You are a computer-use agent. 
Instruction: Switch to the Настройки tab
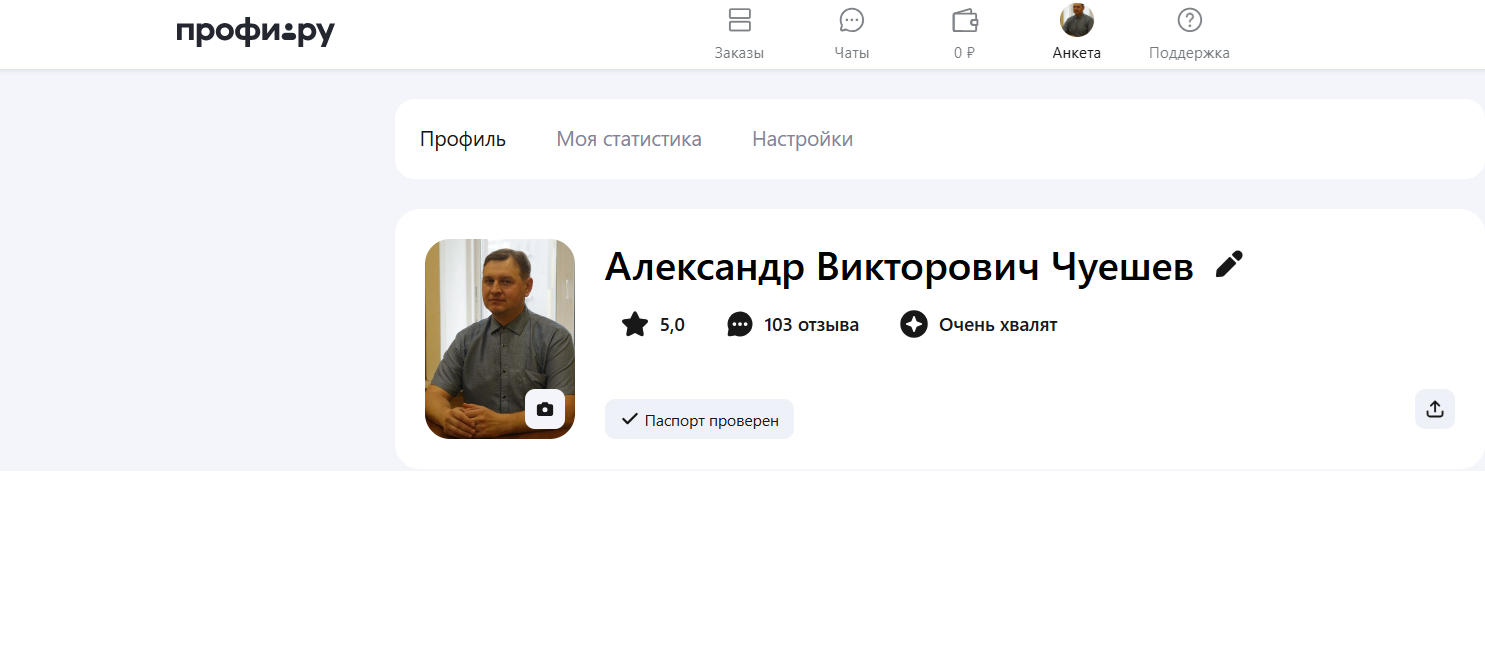click(x=802, y=139)
